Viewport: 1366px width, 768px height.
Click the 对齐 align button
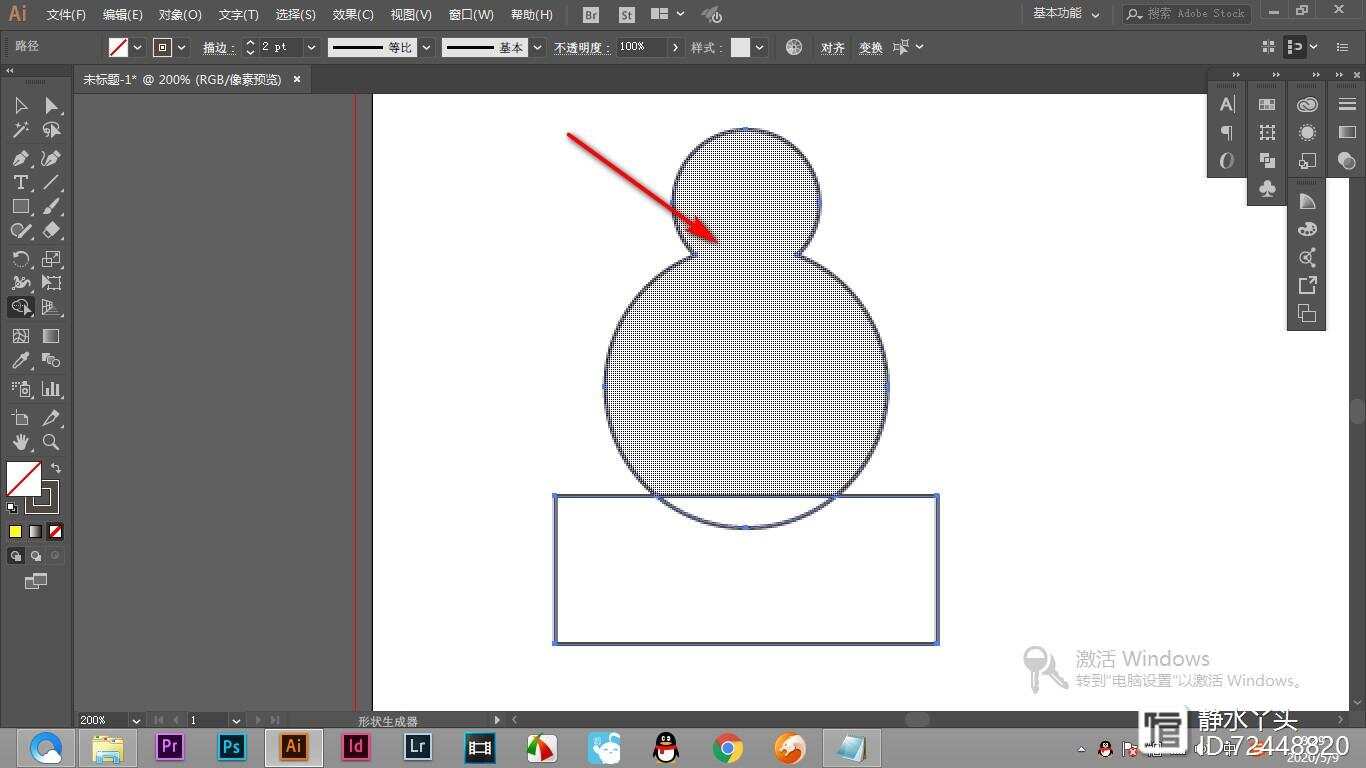(x=833, y=47)
